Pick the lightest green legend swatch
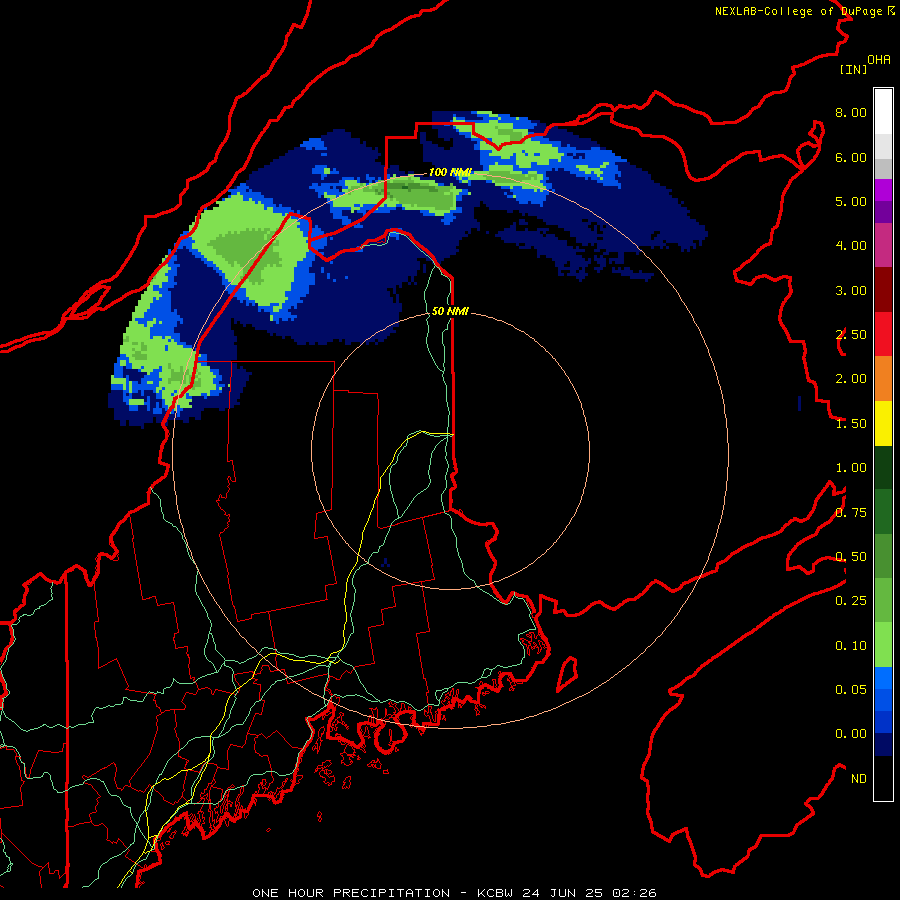Image resolution: width=900 pixels, height=900 pixels. point(883,645)
